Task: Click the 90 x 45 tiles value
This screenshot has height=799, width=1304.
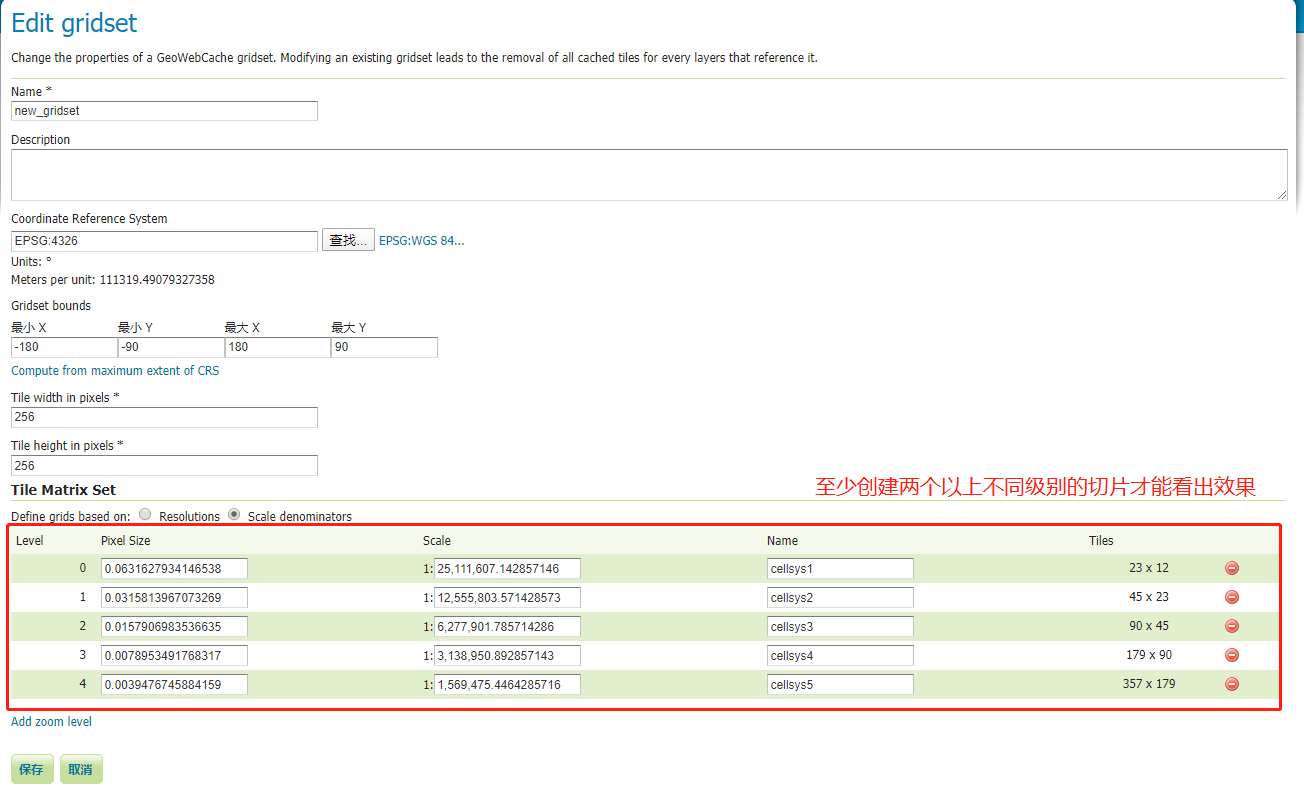Action: (1148, 626)
